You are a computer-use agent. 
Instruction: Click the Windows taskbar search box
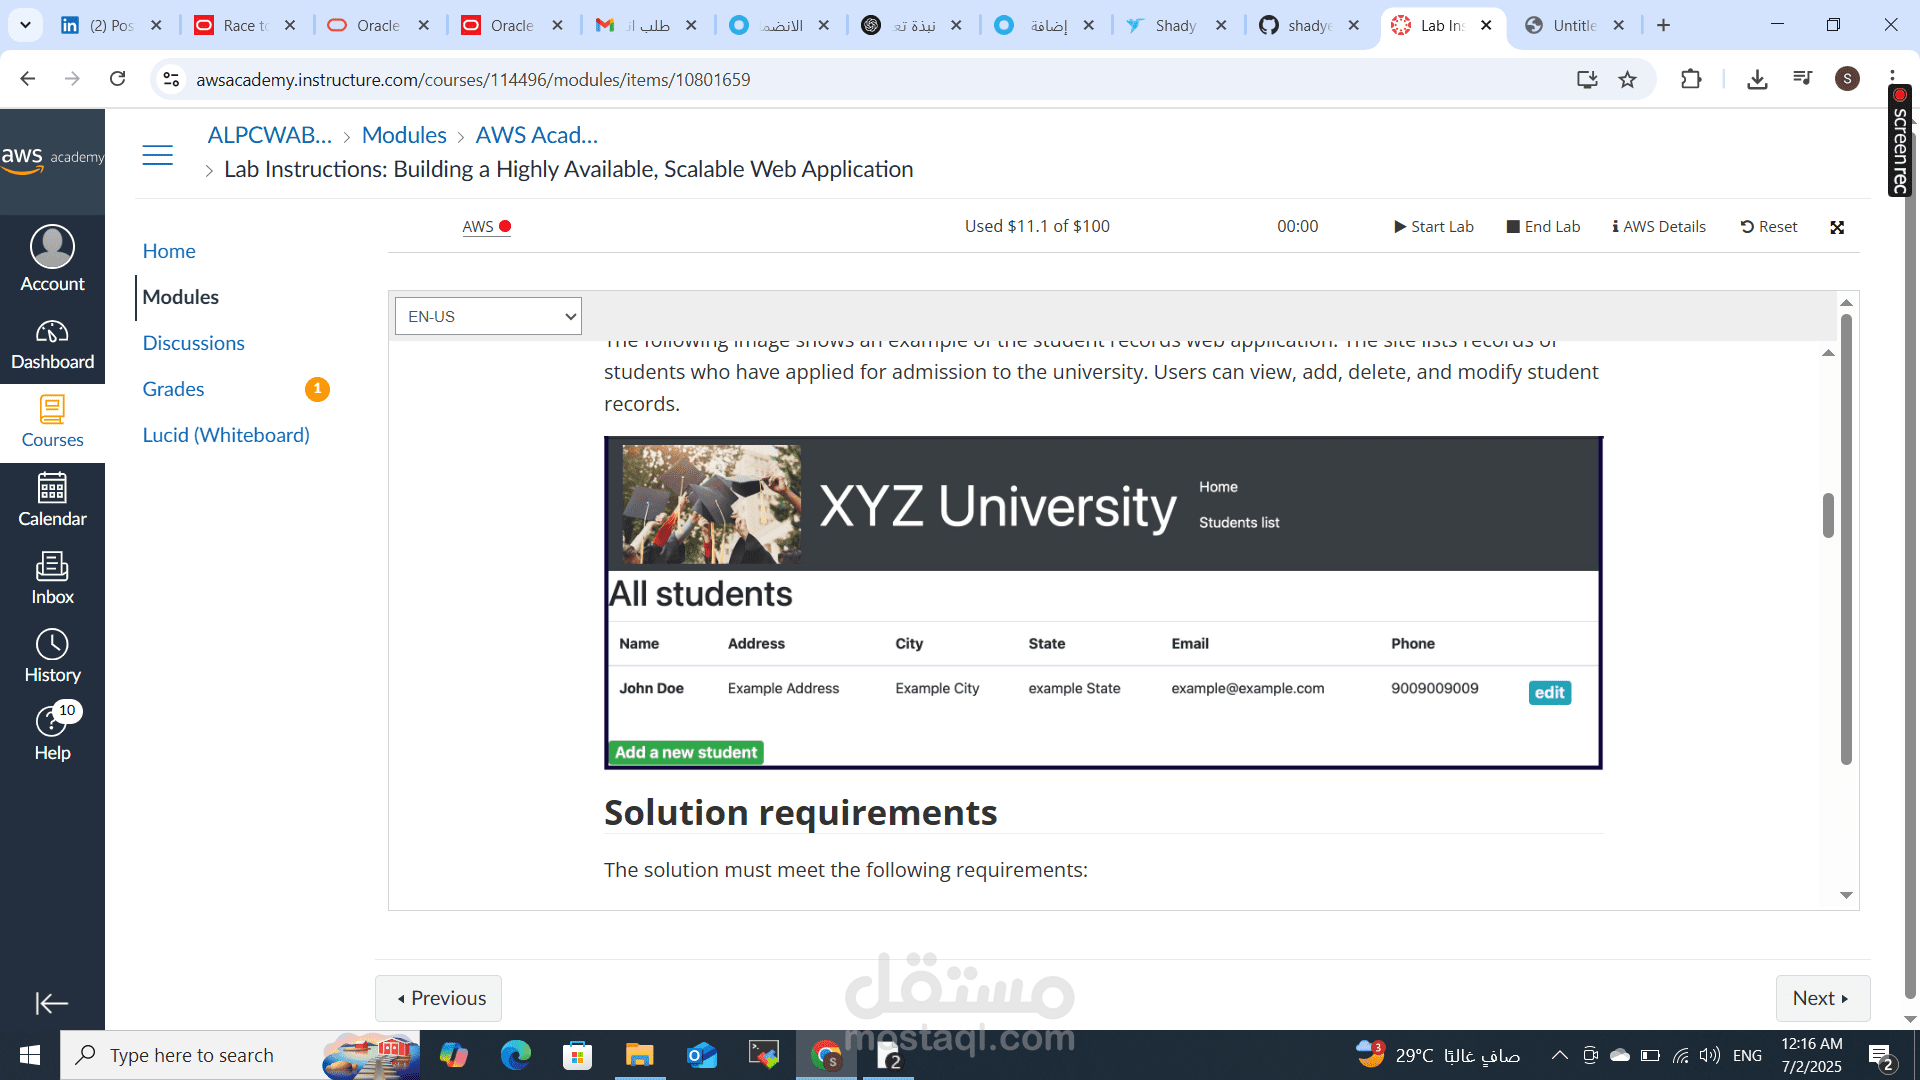coord(240,1055)
